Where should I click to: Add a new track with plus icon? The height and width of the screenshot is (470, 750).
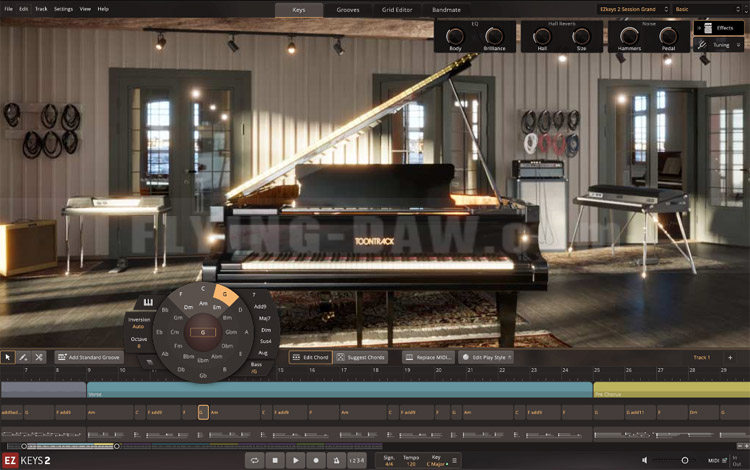pos(730,357)
